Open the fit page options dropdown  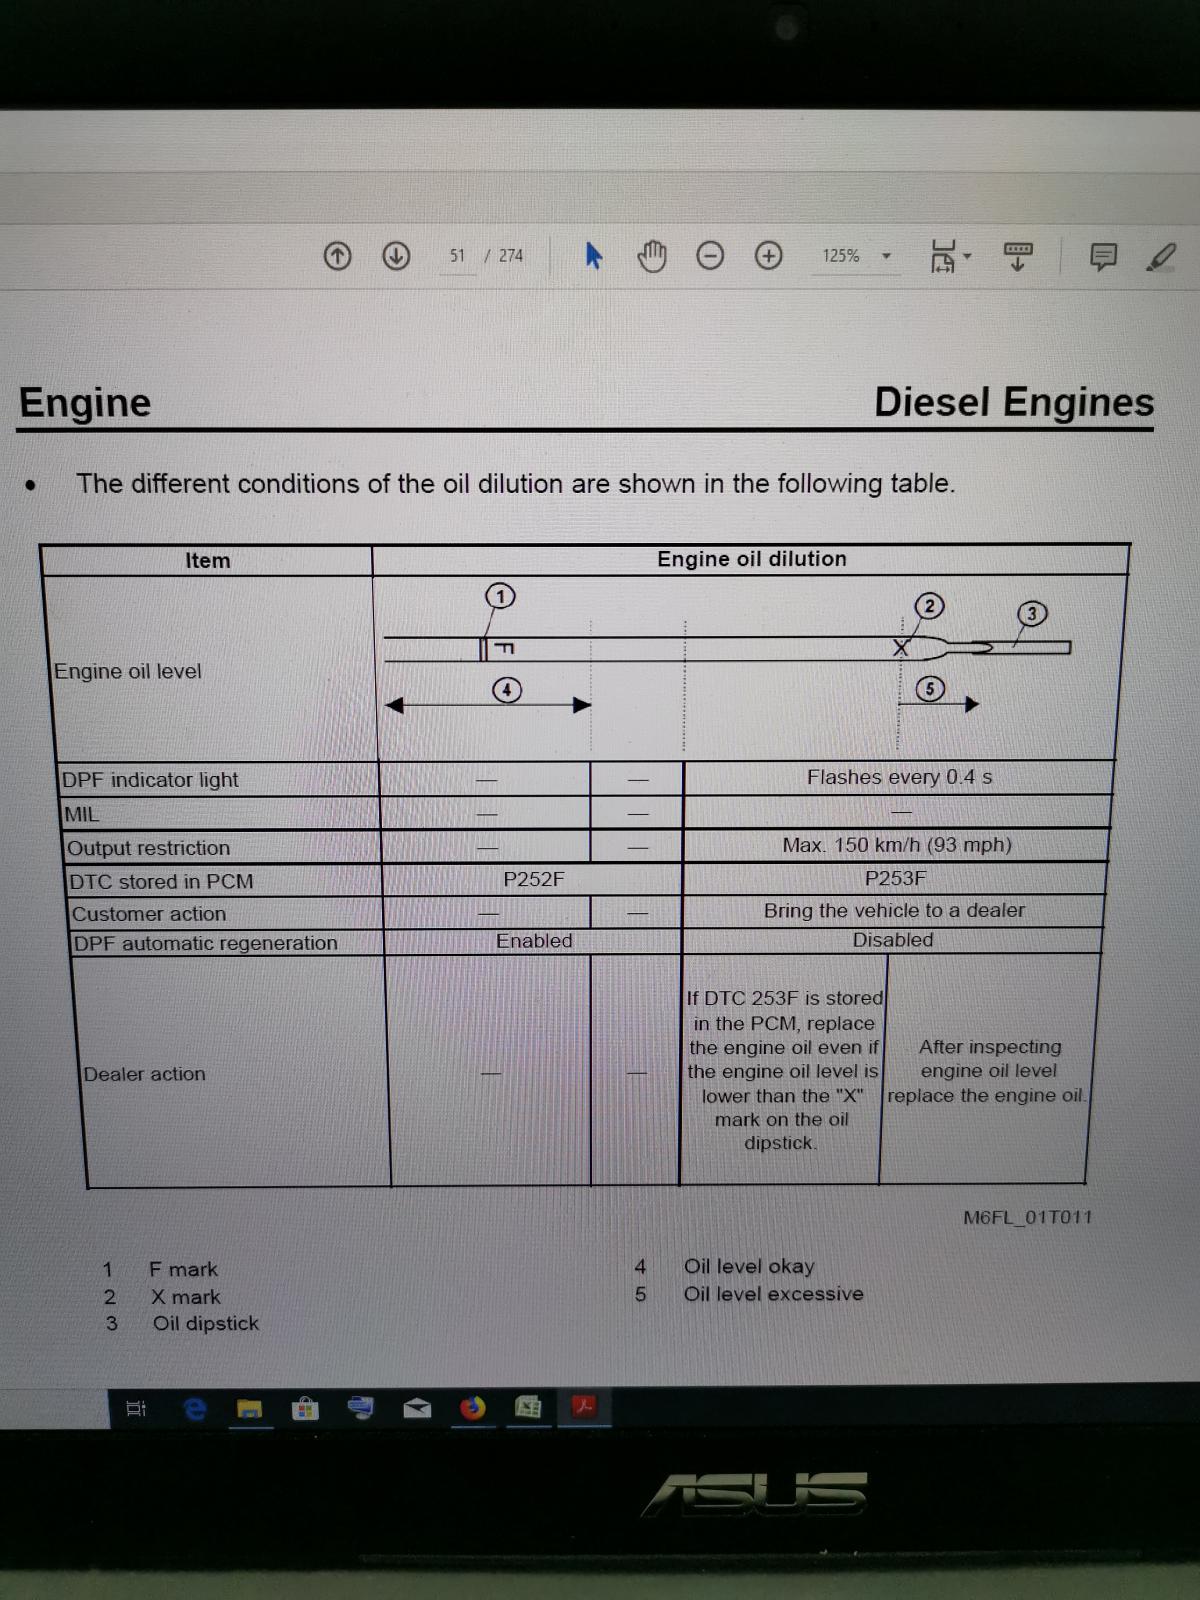950,256
